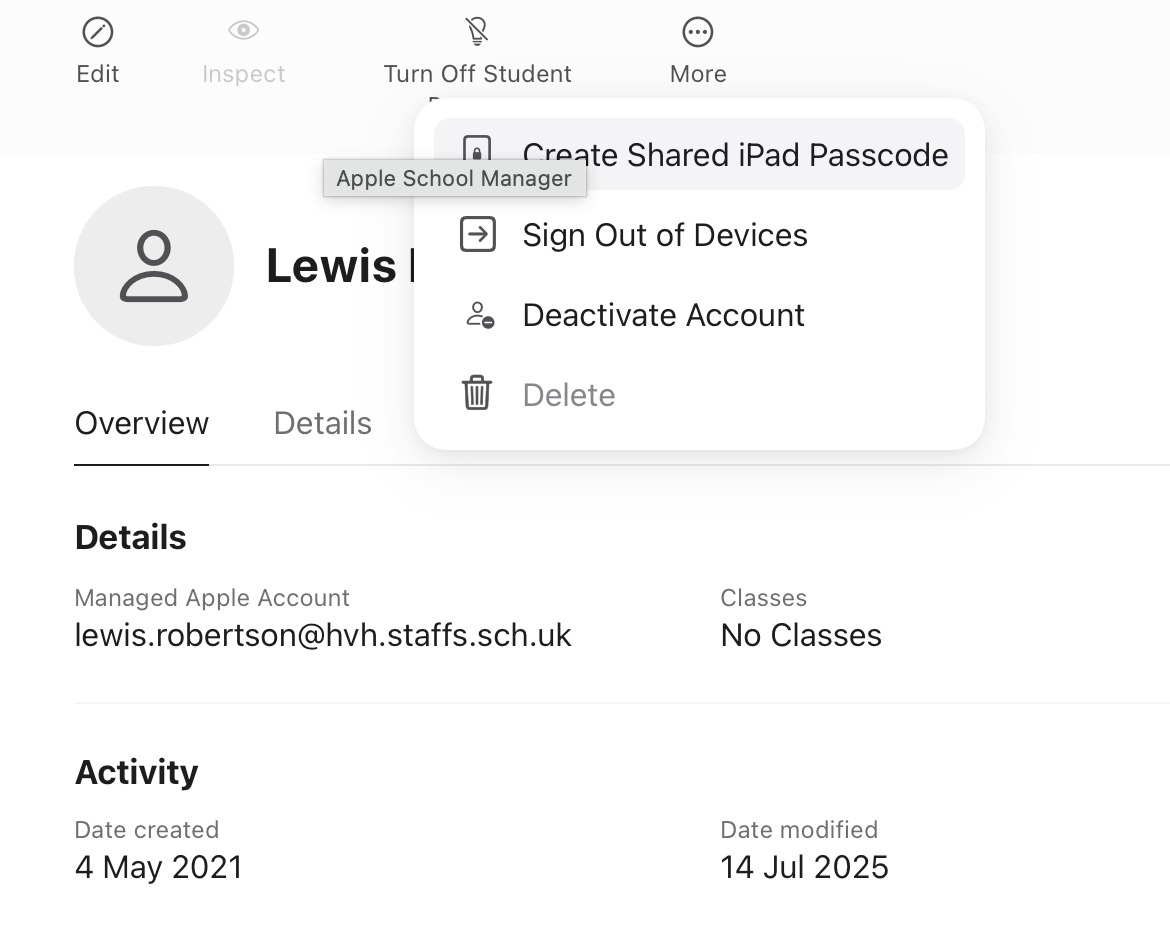
Task: Click the Deactivate Account person icon
Action: pos(479,315)
